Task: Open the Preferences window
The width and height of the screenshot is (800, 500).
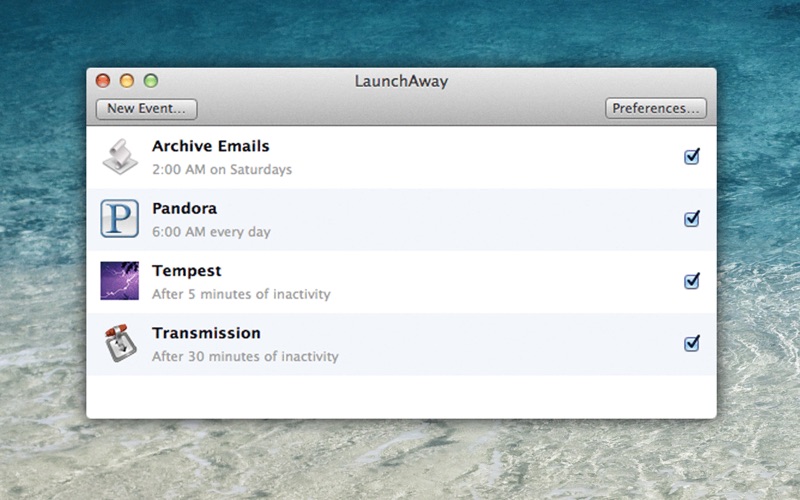Action: (656, 108)
